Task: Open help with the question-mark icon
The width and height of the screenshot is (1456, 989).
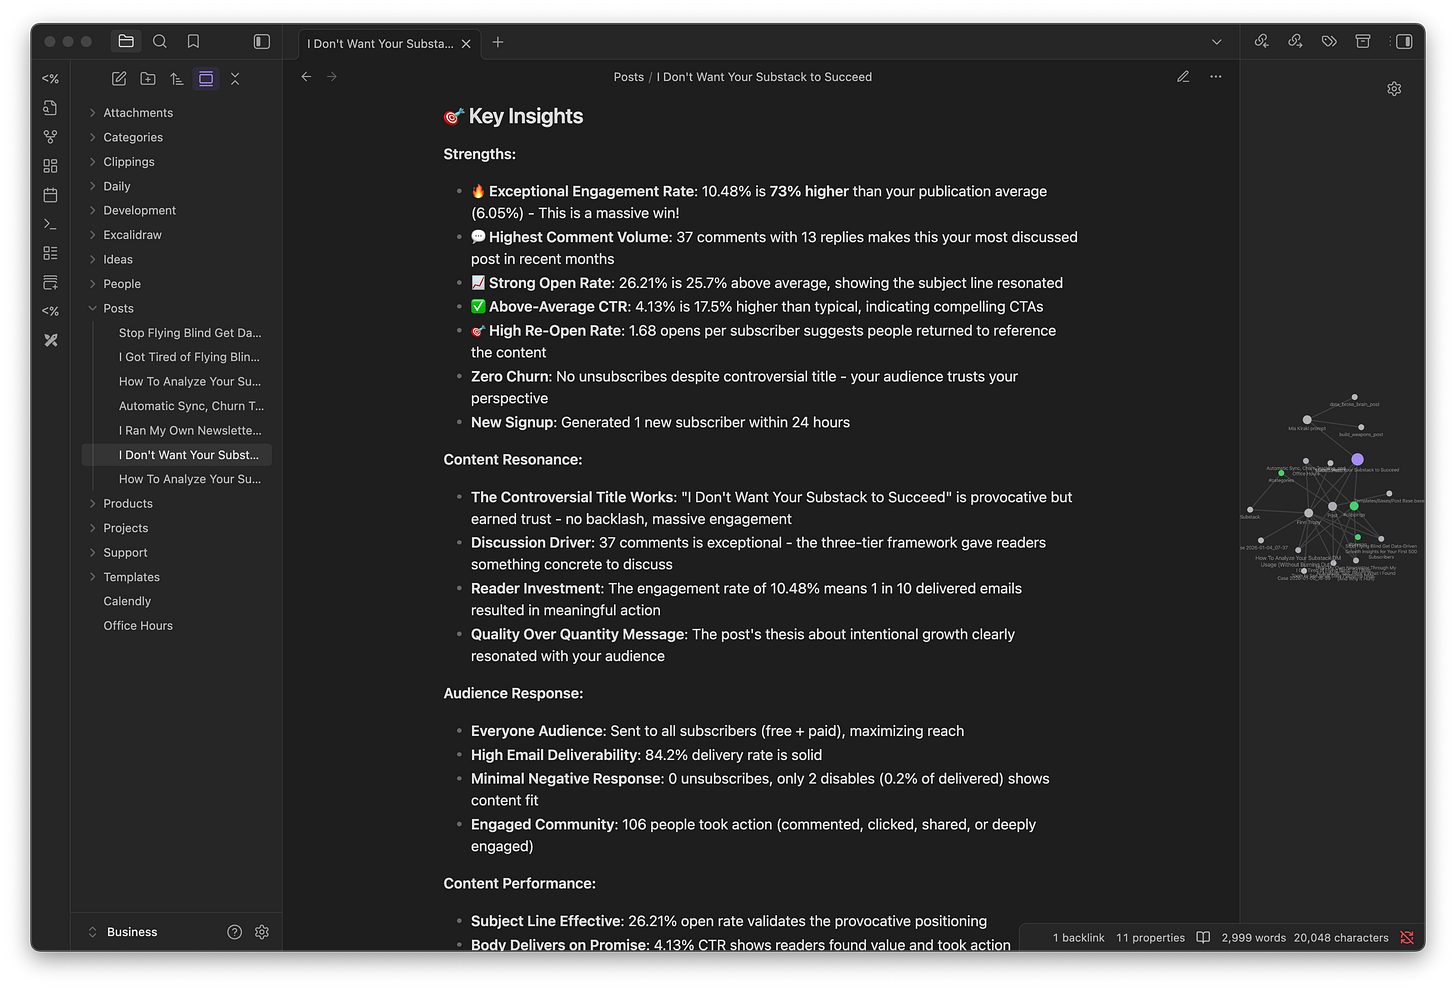Action: pyautogui.click(x=234, y=932)
